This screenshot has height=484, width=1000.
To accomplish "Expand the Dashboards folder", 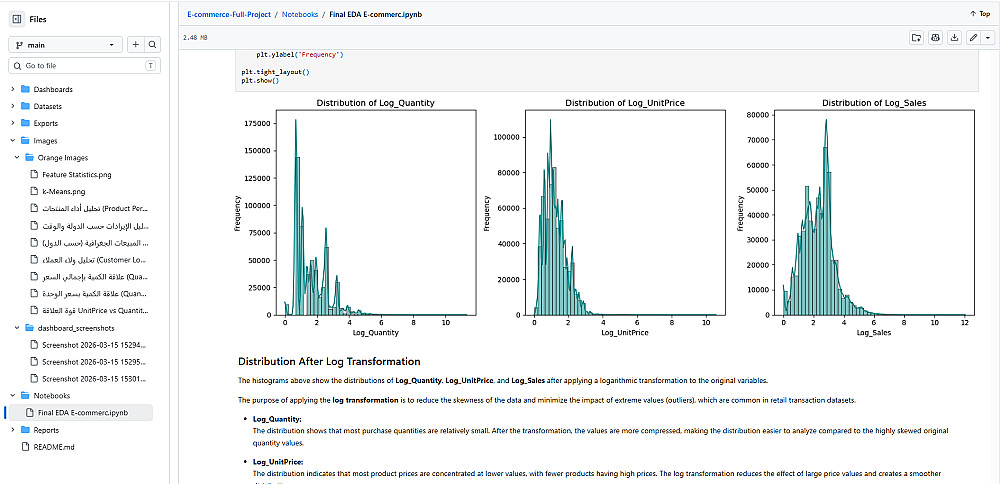I will pos(13,89).
